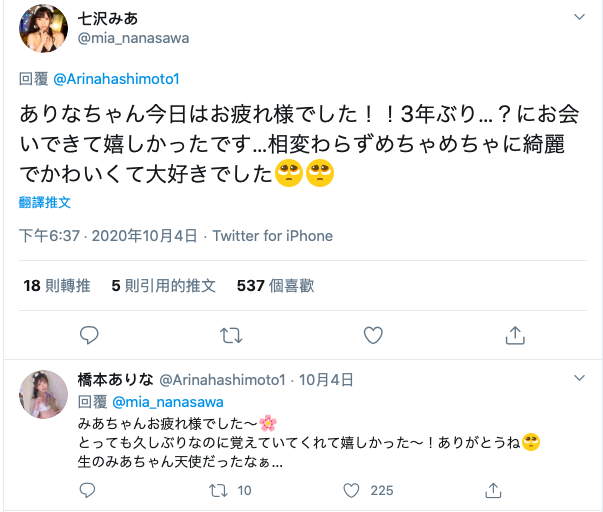This screenshot has height=512, width=603.
Task: Open 橋本ありな's profile avatar
Action: click(43, 400)
